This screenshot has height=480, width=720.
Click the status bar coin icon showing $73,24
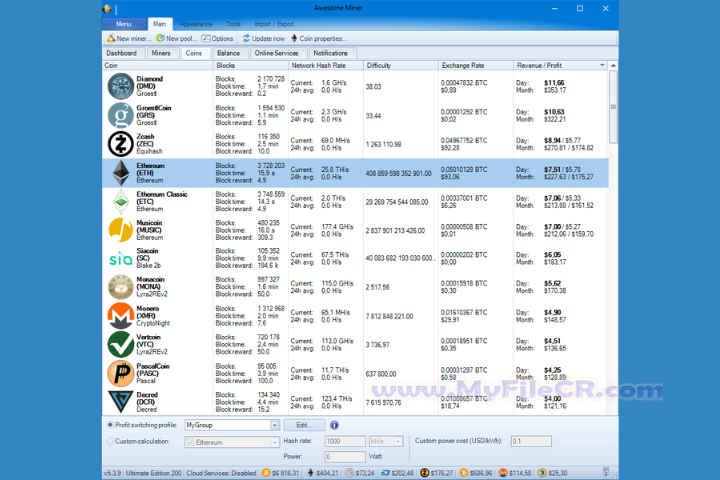coord(349,473)
